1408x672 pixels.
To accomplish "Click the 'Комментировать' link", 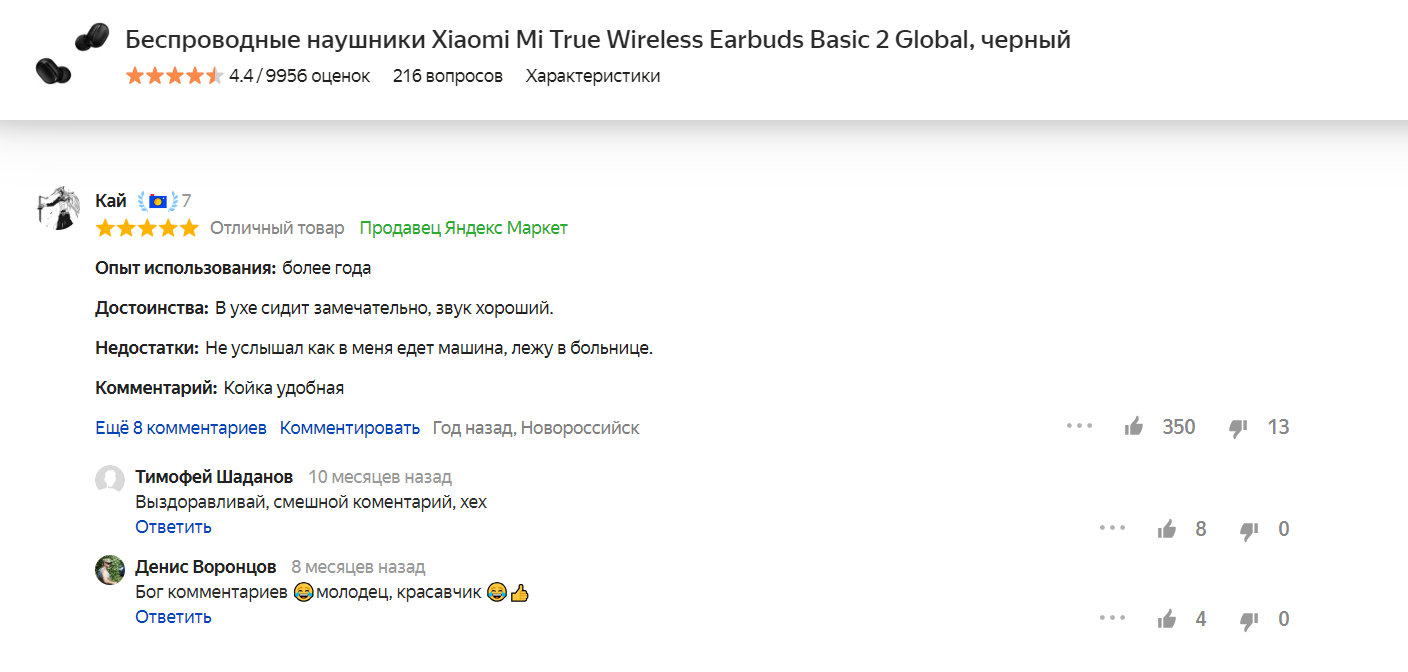I will (x=350, y=428).
